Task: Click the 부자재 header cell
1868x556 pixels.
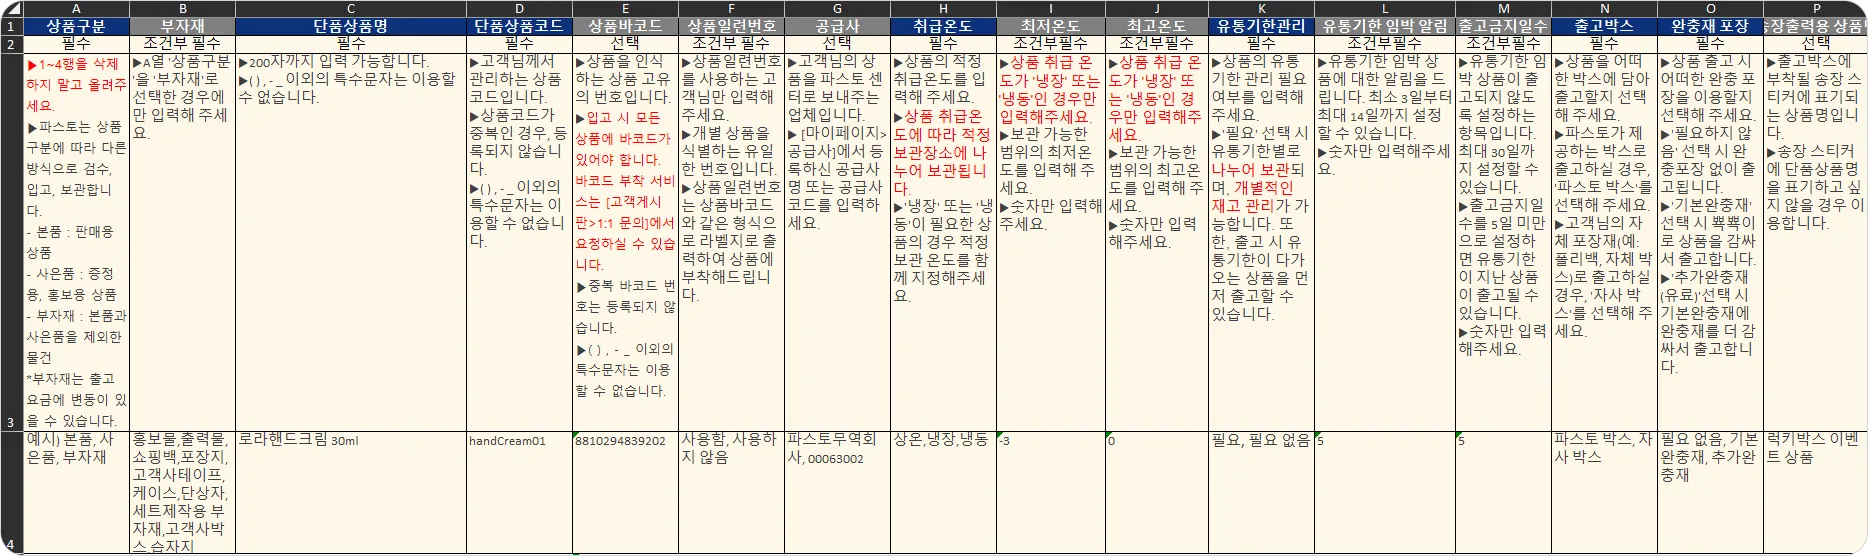Action: pos(183,26)
